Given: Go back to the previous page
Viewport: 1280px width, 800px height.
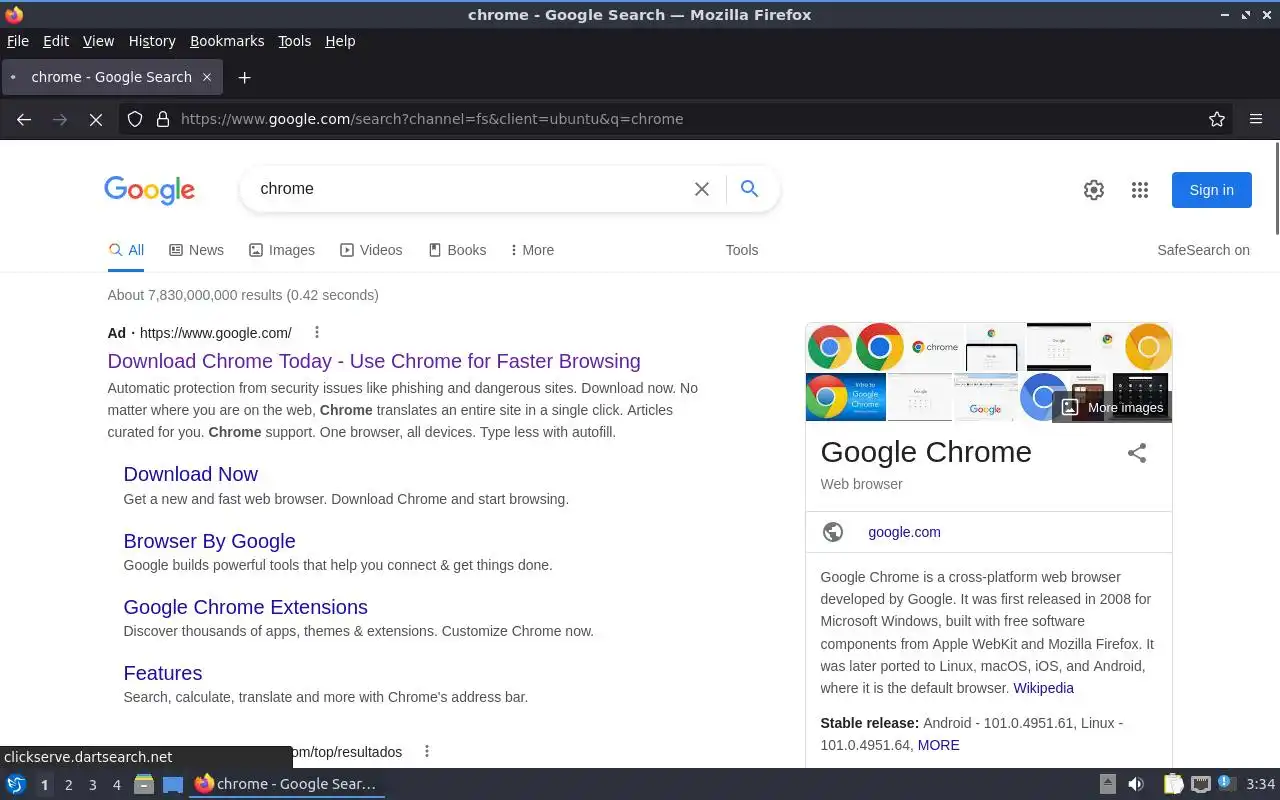Looking at the screenshot, I should click(x=24, y=119).
